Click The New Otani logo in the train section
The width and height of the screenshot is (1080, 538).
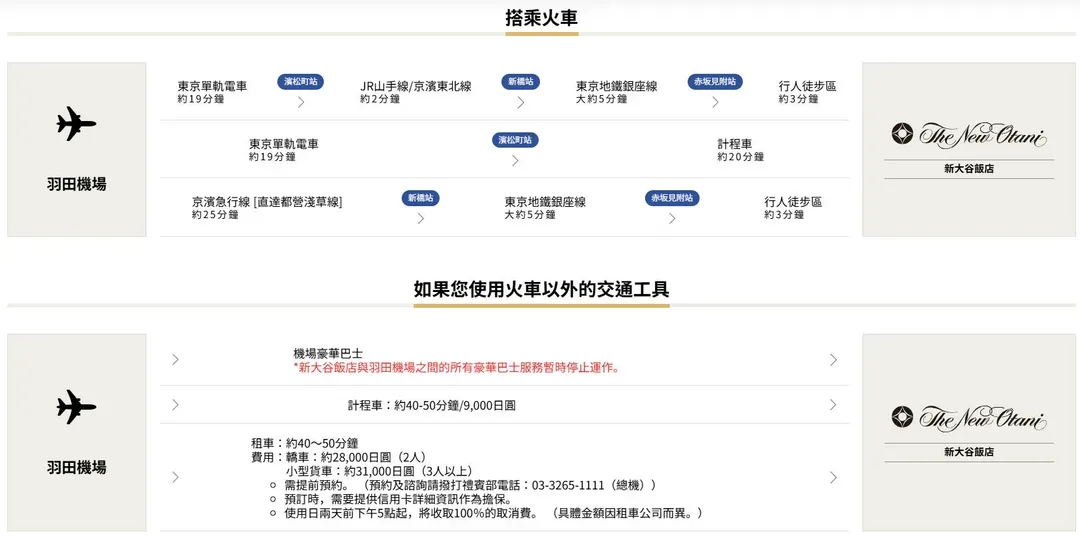pos(968,135)
